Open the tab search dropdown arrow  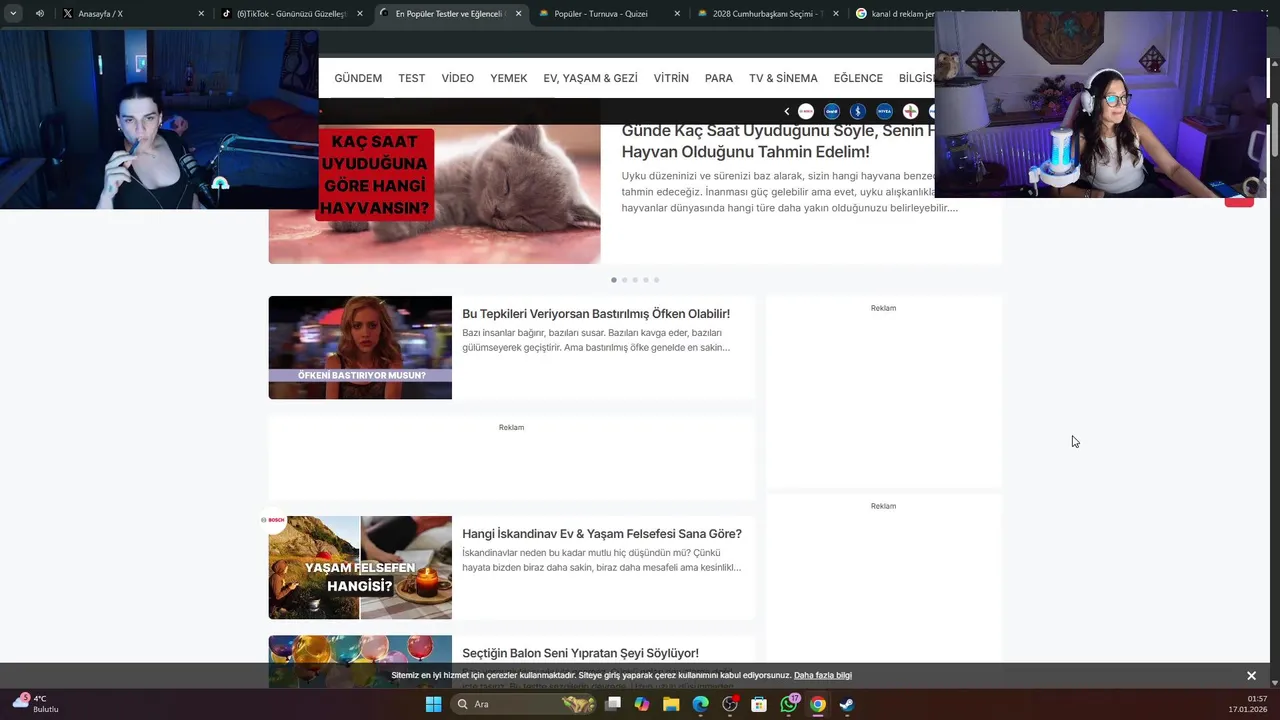[x=13, y=14]
